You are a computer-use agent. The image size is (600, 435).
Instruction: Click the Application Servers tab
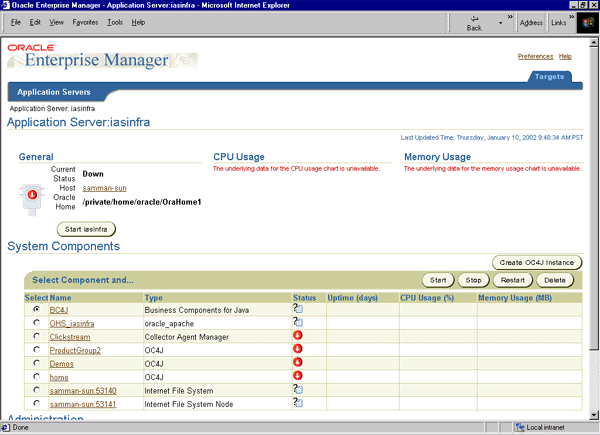click(54, 92)
